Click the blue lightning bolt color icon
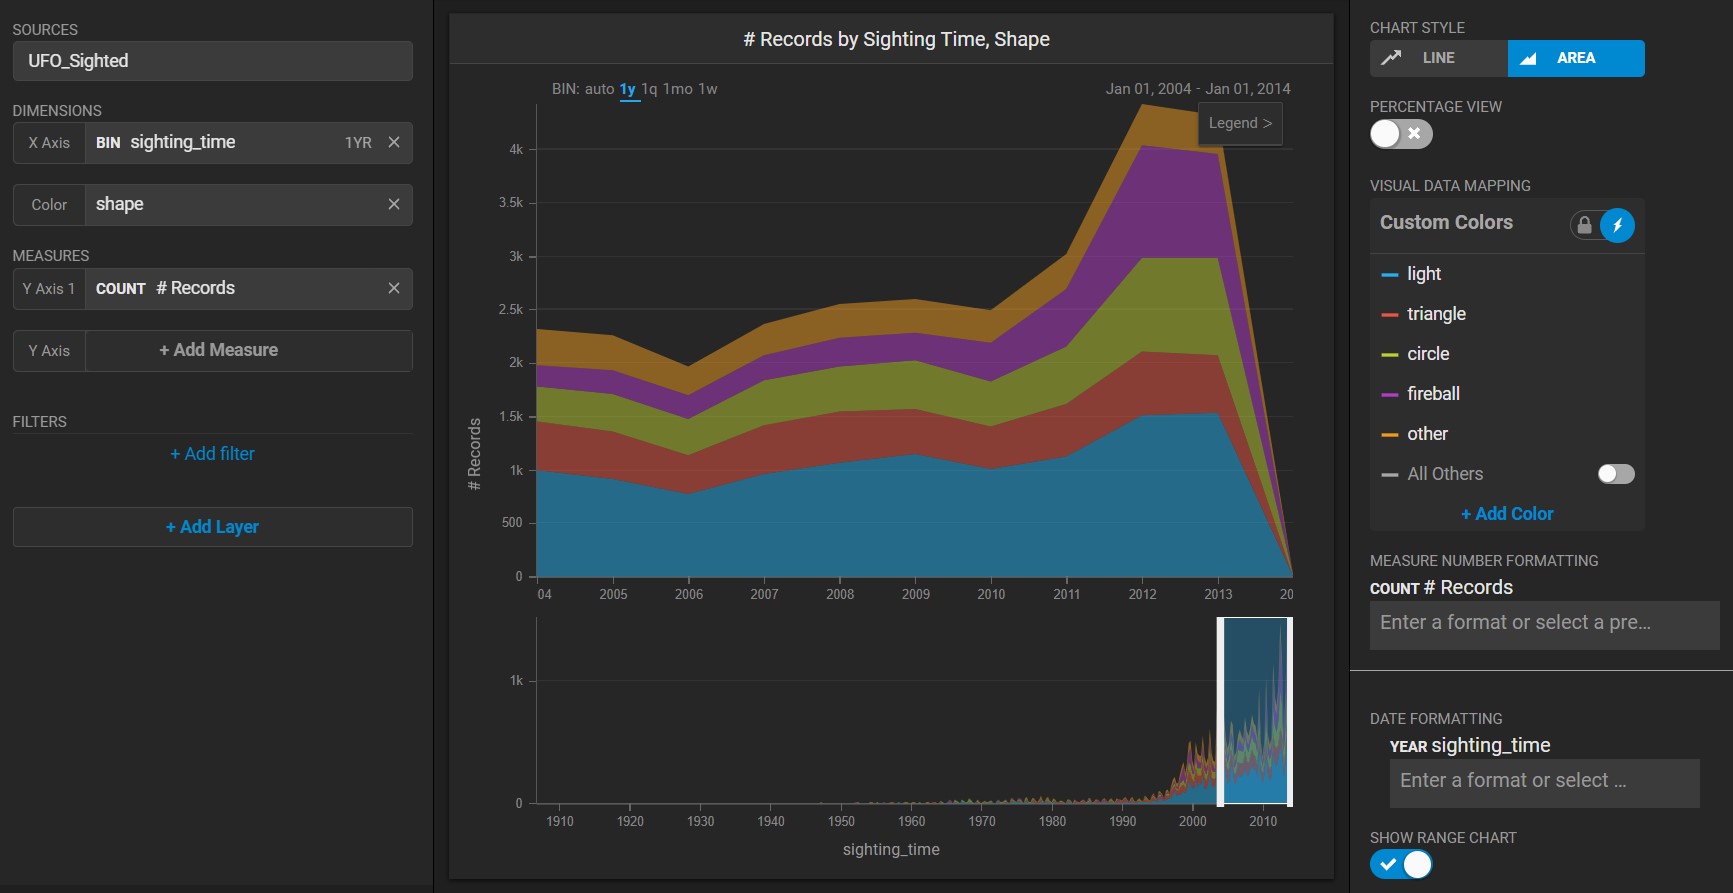 1617,225
